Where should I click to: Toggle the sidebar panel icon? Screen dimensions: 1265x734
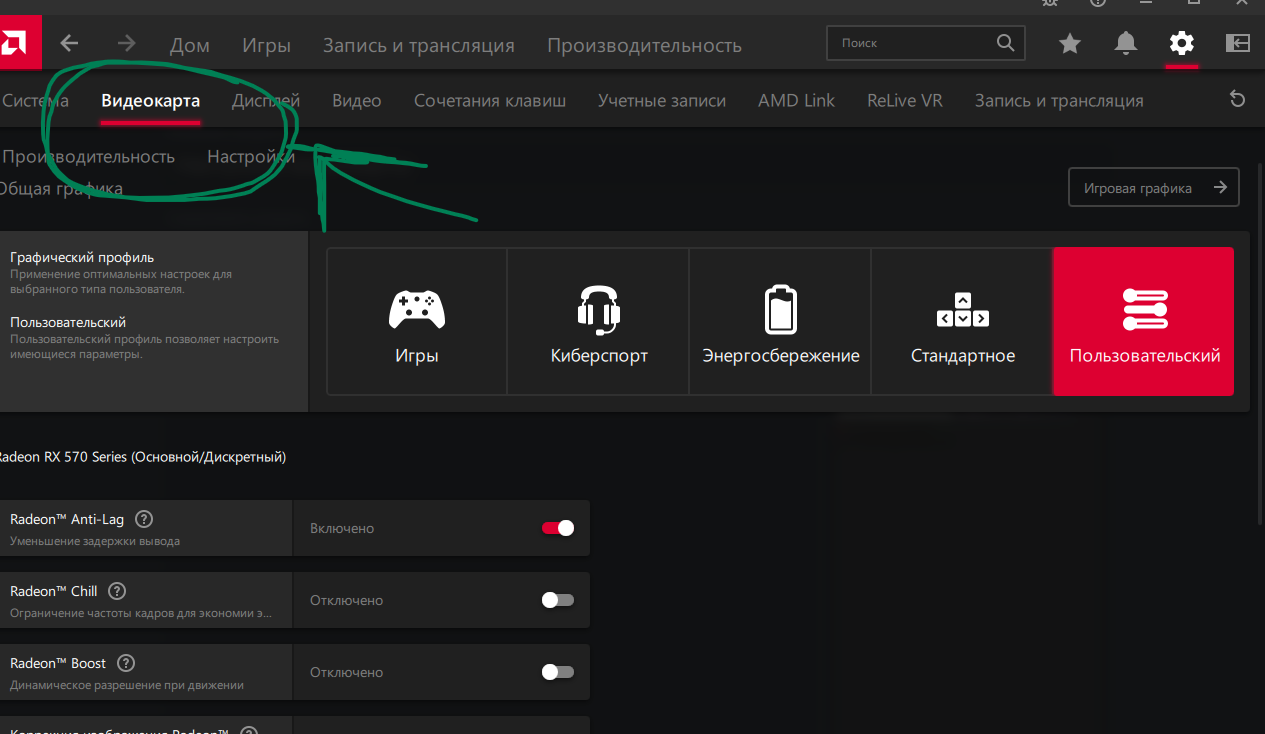tap(1238, 43)
